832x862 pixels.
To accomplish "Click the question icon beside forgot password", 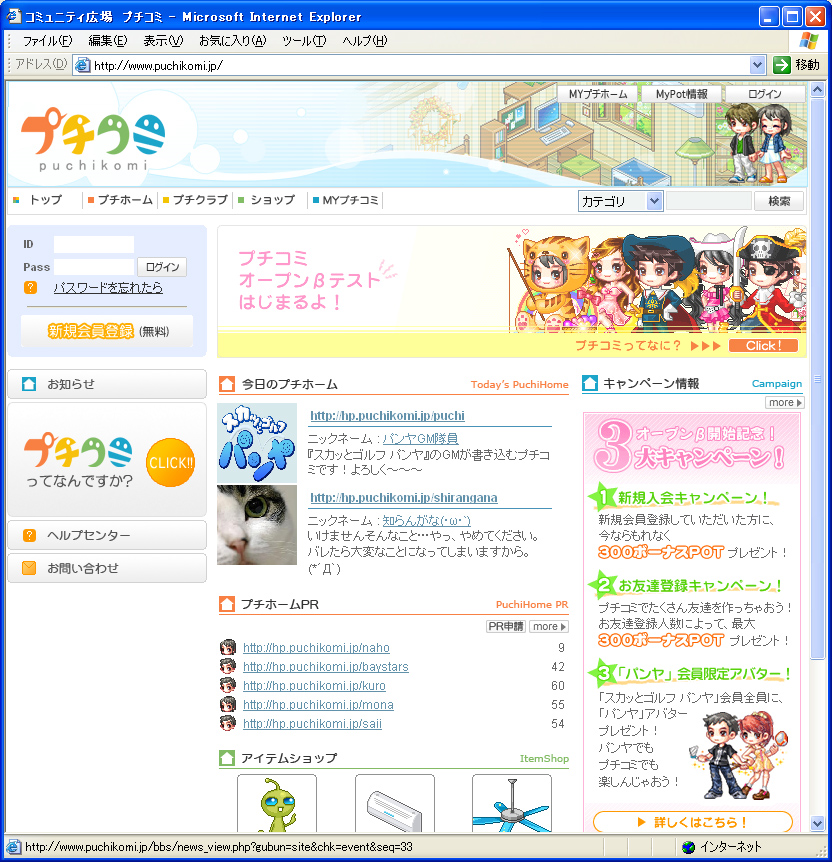I will pyautogui.click(x=31, y=288).
